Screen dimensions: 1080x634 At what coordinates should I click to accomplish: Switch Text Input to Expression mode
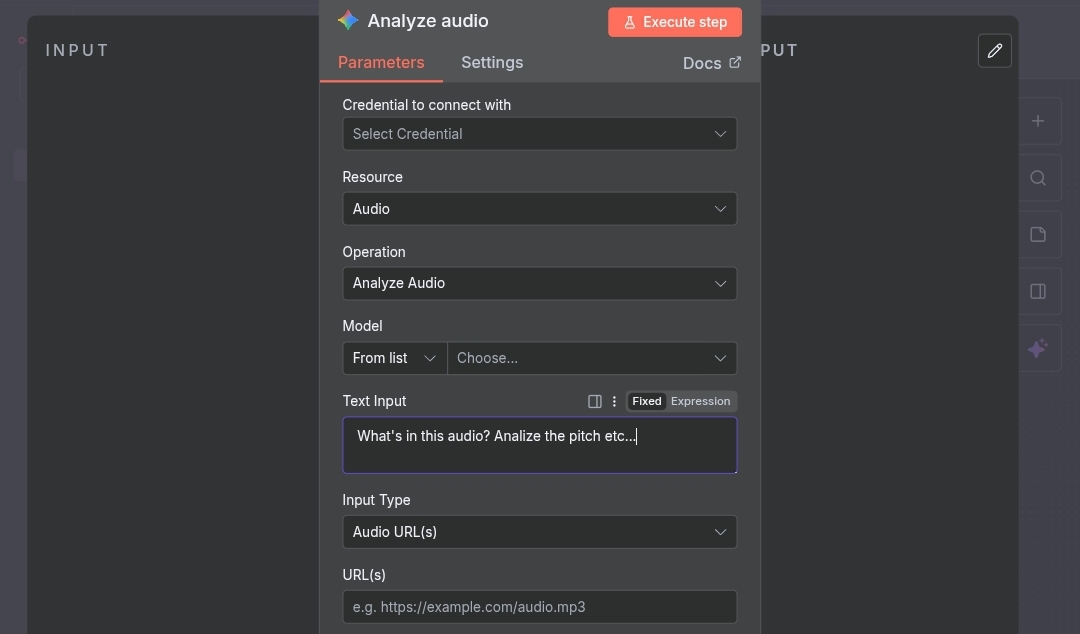pyautogui.click(x=700, y=401)
